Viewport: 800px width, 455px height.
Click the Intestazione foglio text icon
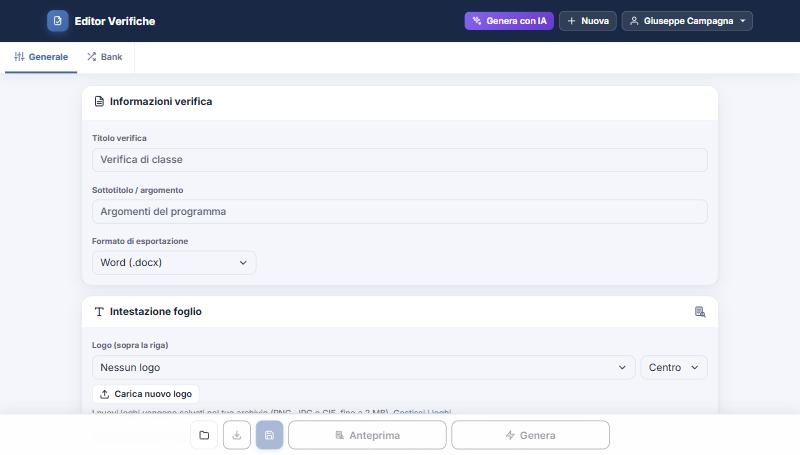pos(99,312)
